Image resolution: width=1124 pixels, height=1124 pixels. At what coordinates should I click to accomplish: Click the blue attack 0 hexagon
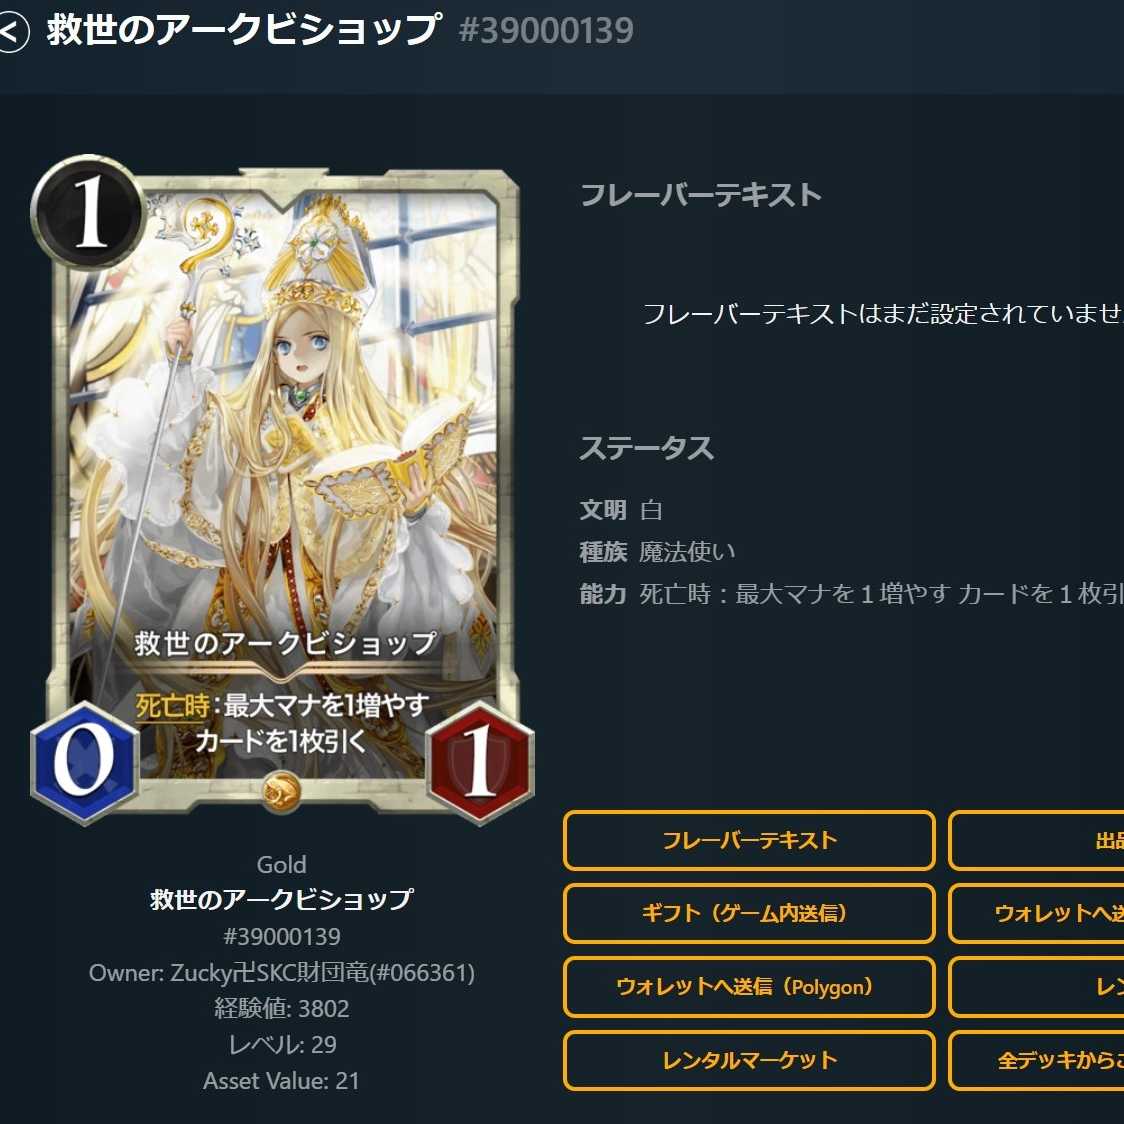tap(85, 761)
